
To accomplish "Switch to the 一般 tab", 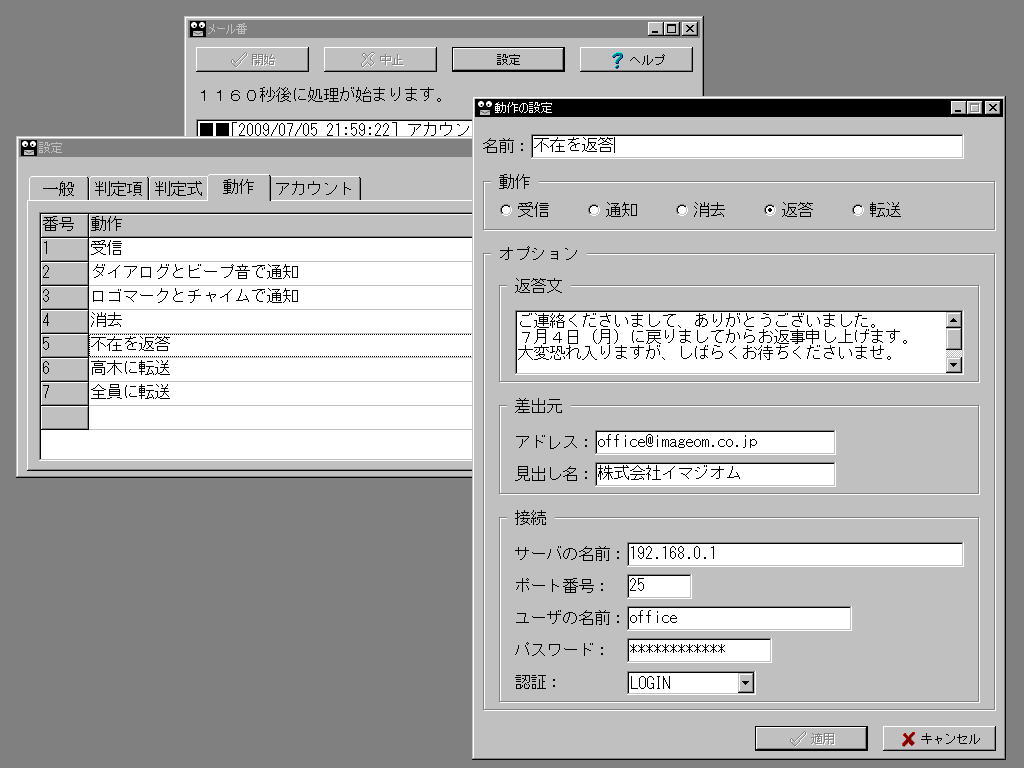I will 58,188.
